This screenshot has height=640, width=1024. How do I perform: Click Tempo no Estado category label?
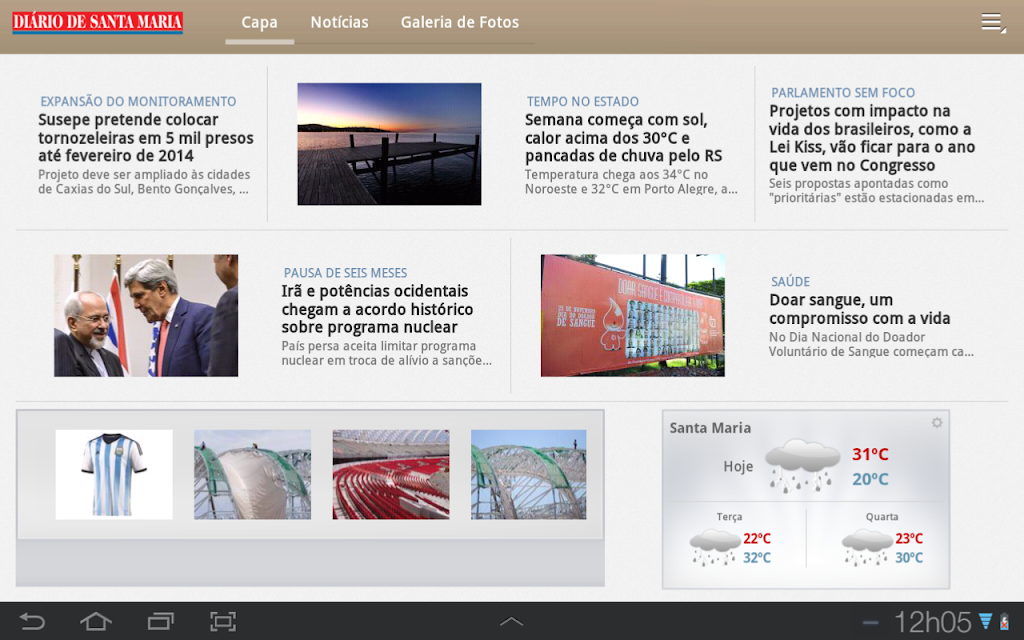583,101
